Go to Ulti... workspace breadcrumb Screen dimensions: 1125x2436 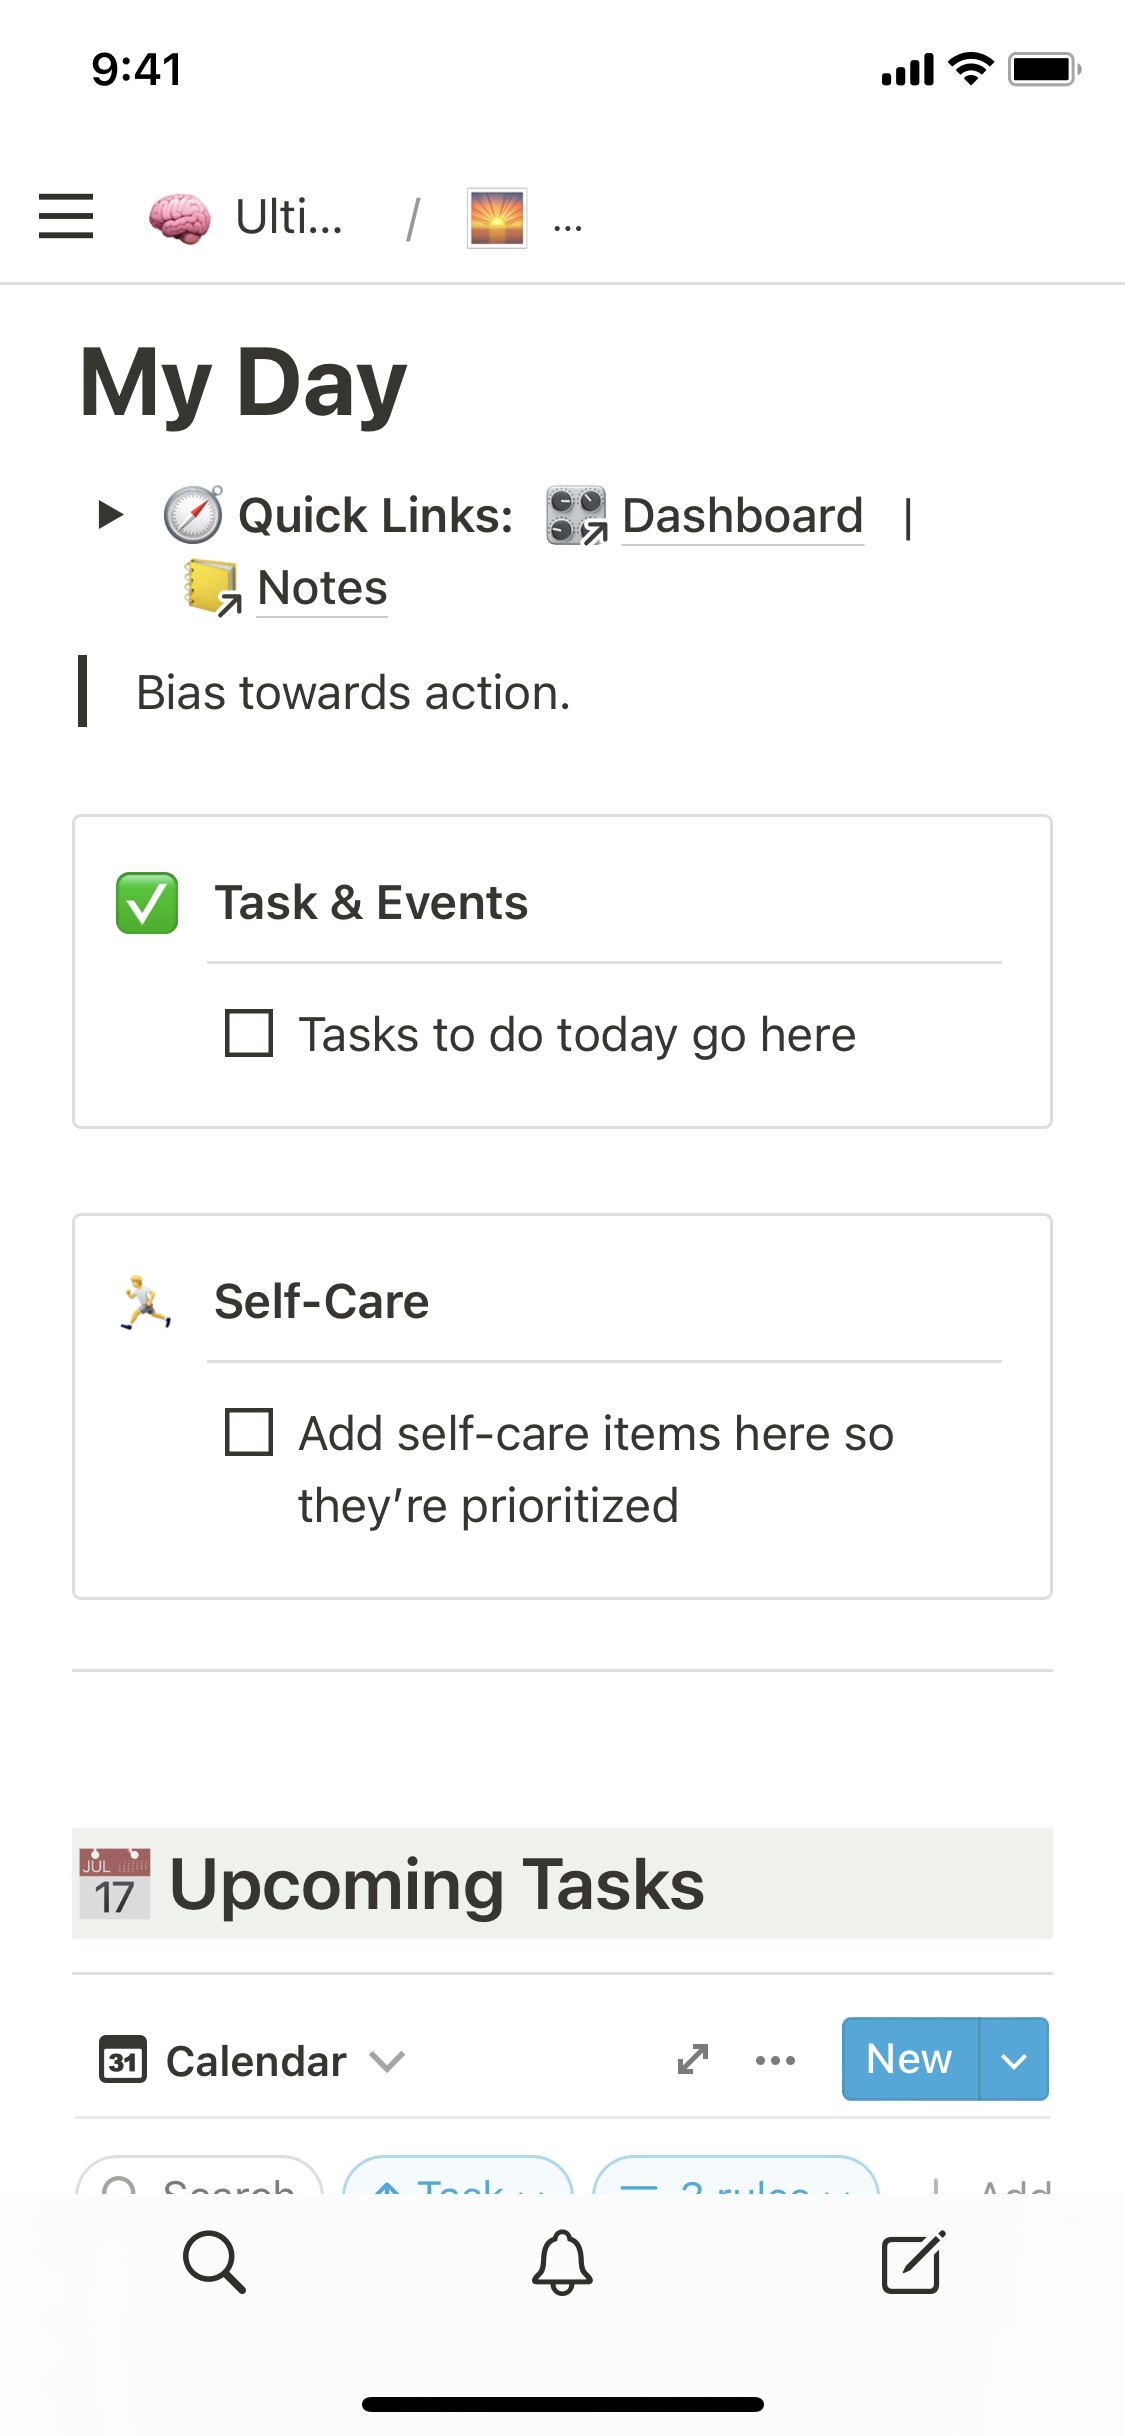pyautogui.click(x=289, y=217)
